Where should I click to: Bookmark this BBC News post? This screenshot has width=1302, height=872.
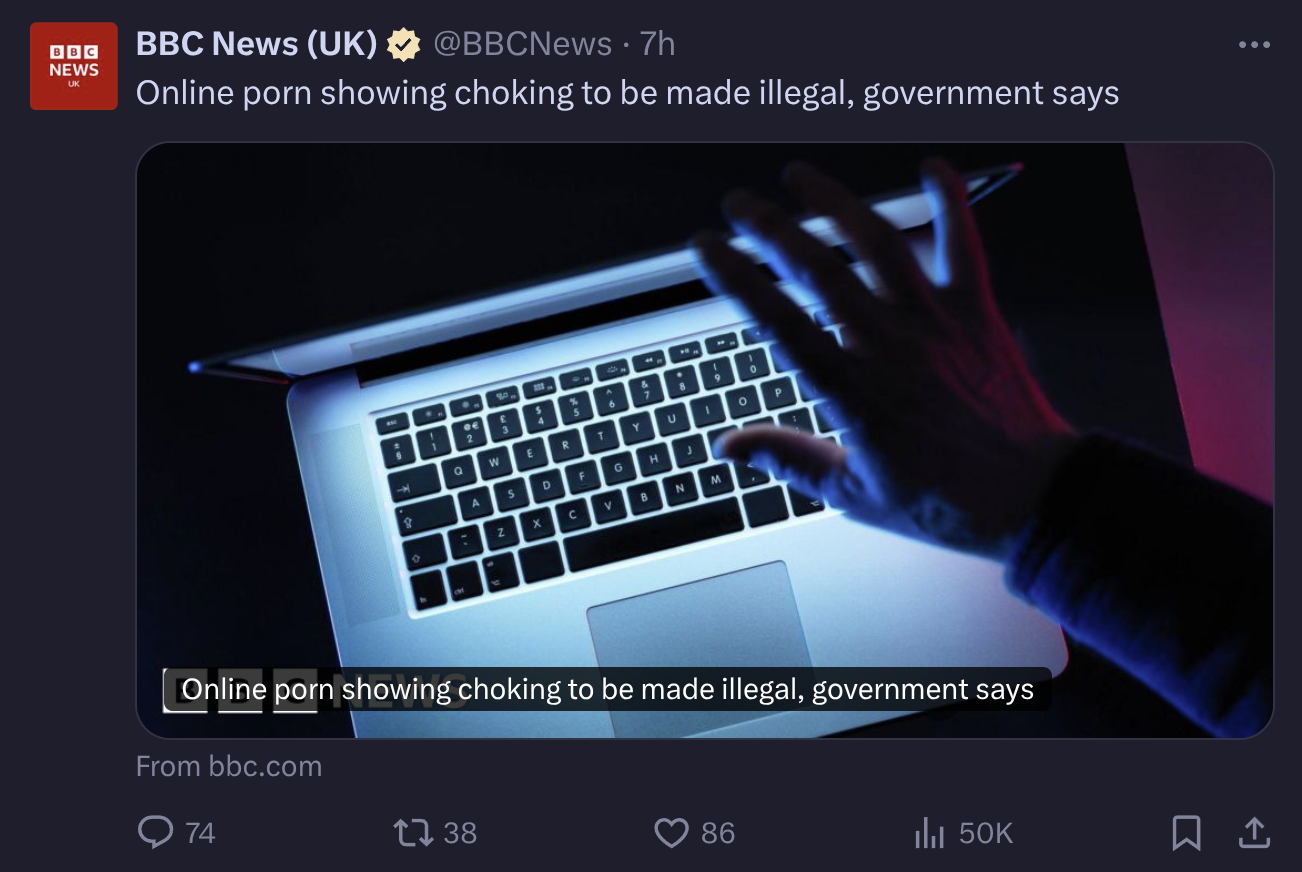1186,832
